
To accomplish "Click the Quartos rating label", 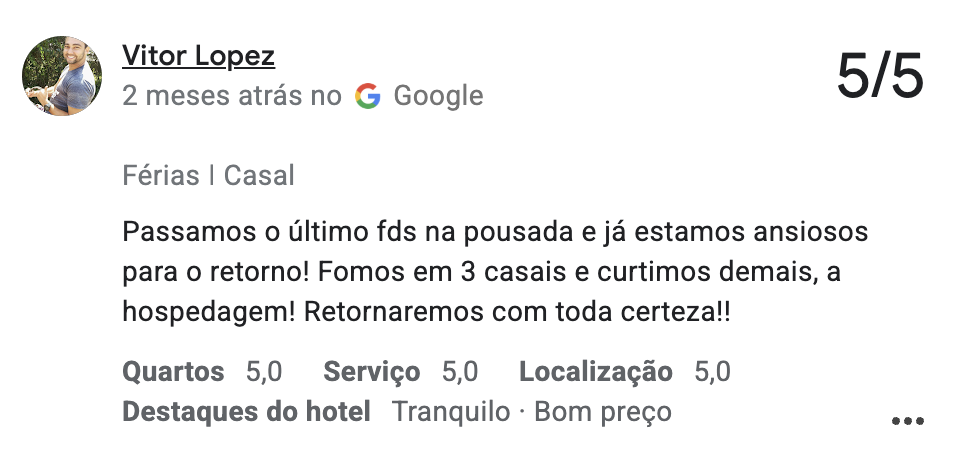I will (x=173, y=373).
